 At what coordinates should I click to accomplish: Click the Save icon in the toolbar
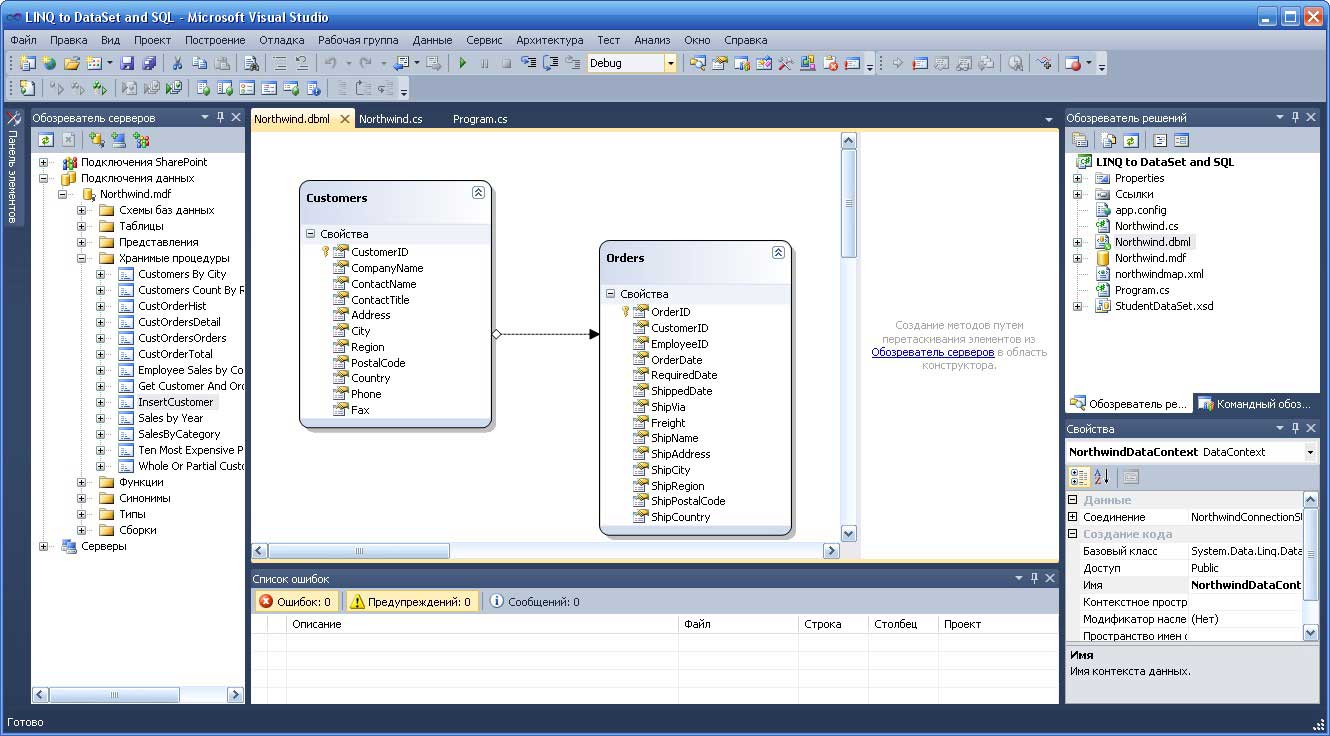(x=127, y=63)
